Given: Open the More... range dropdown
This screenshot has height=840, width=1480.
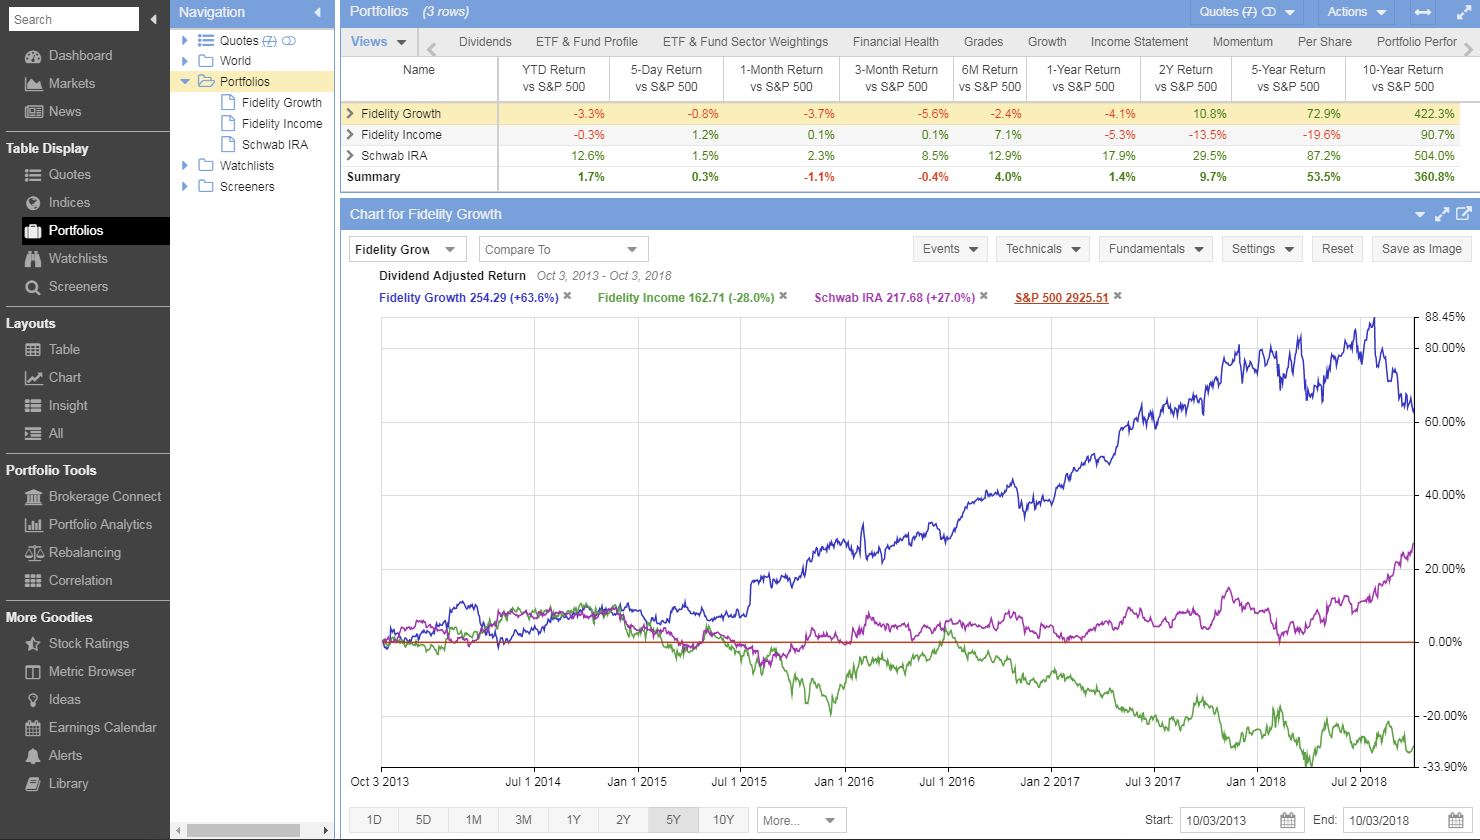Looking at the screenshot, I should point(802,820).
